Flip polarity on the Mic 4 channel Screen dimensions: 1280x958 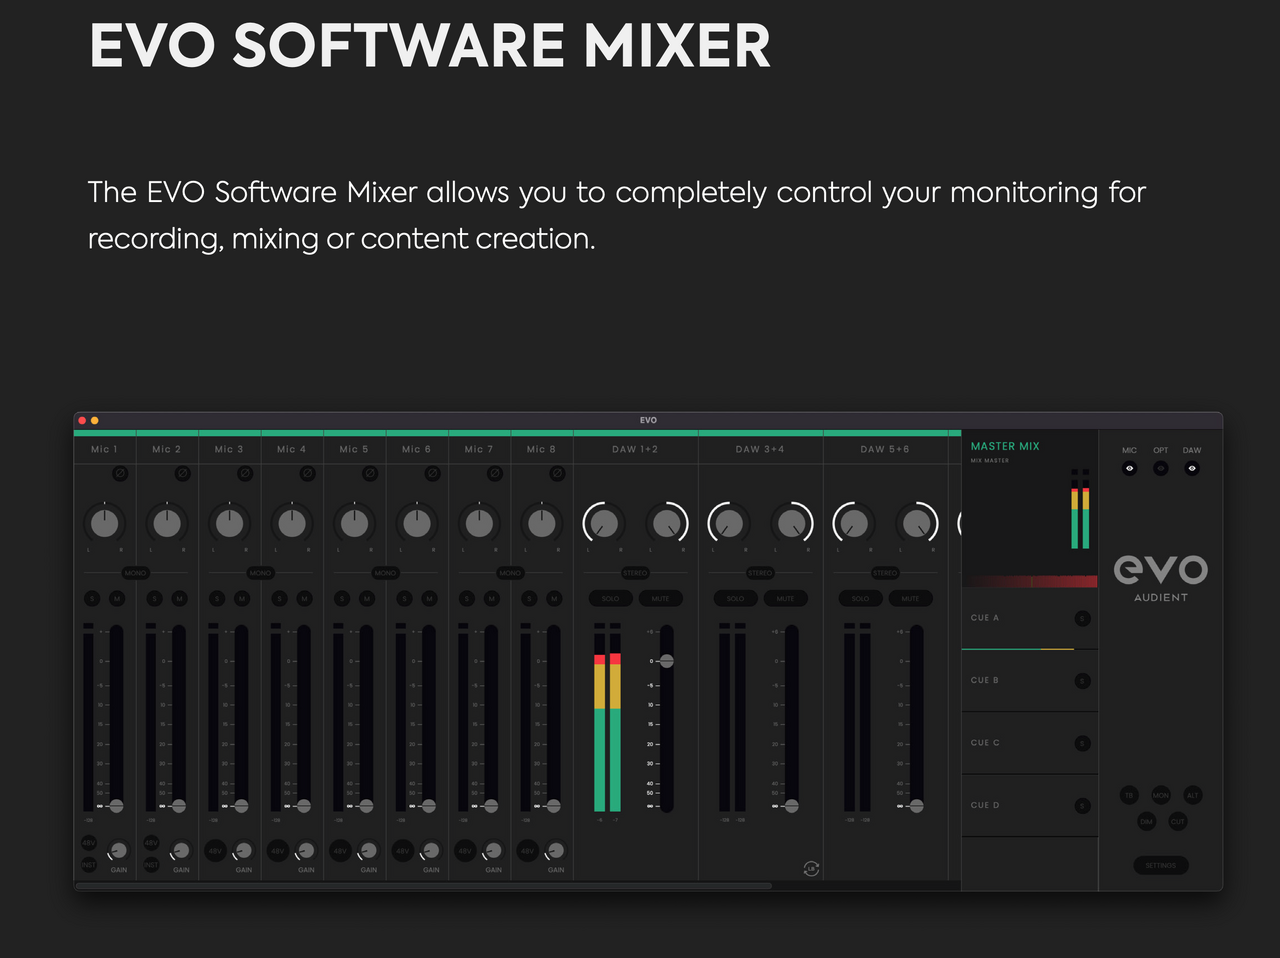tap(307, 473)
